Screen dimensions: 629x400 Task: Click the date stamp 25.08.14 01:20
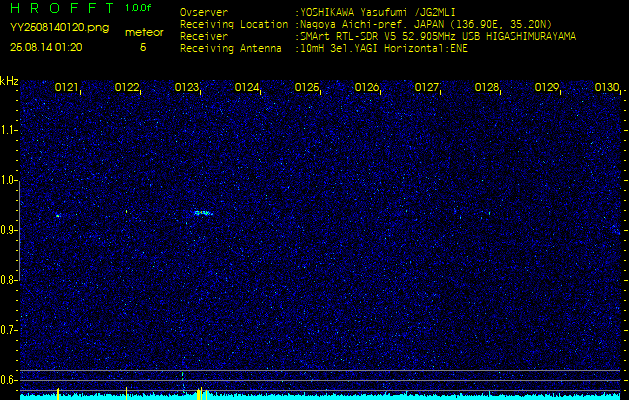(46, 47)
